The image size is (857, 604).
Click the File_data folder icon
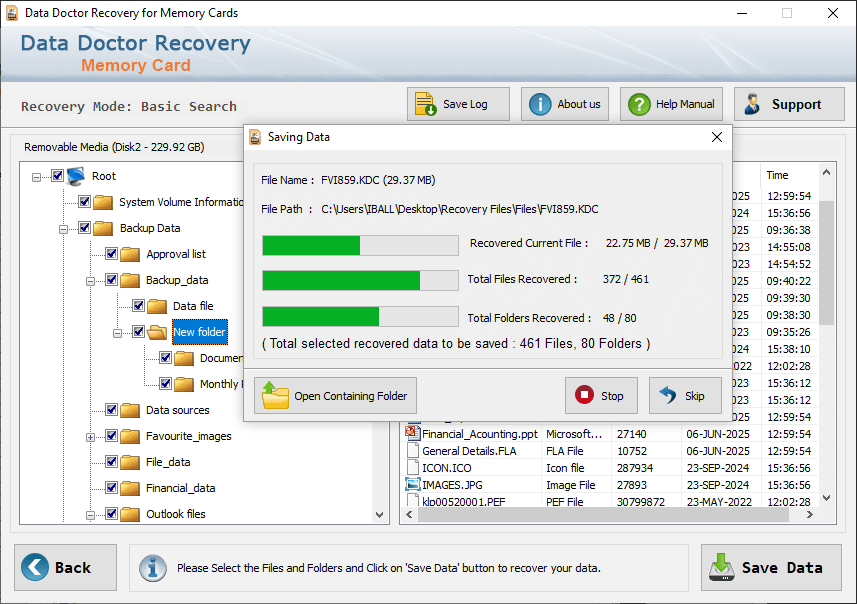tap(130, 462)
